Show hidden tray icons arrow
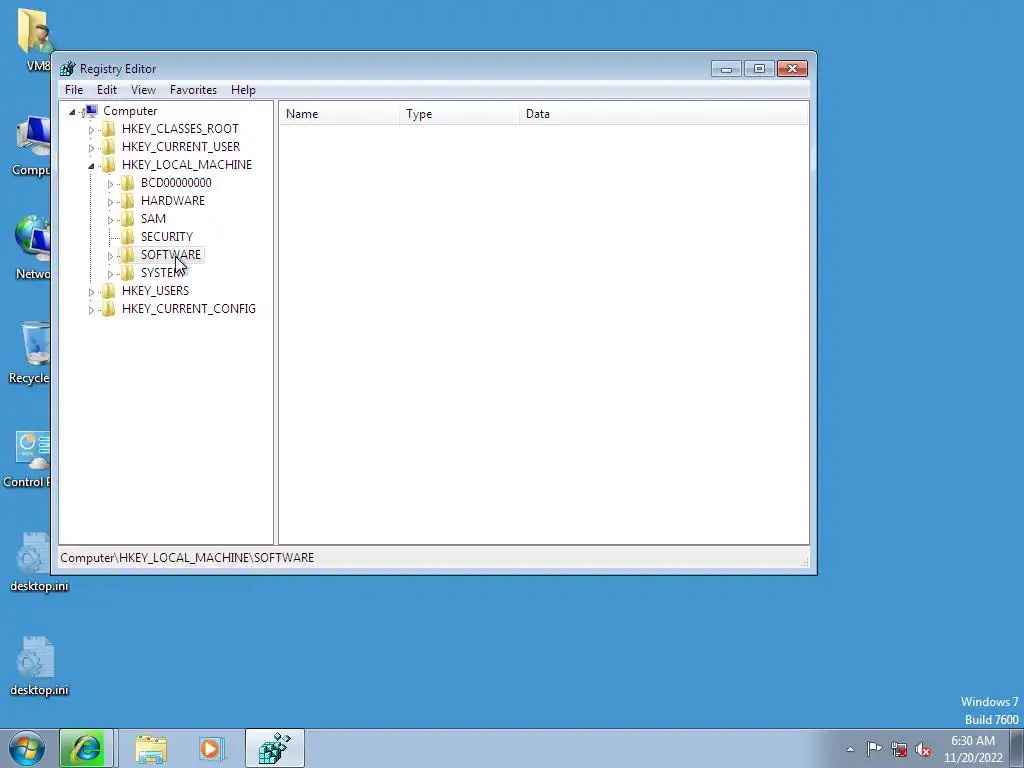 (x=850, y=749)
